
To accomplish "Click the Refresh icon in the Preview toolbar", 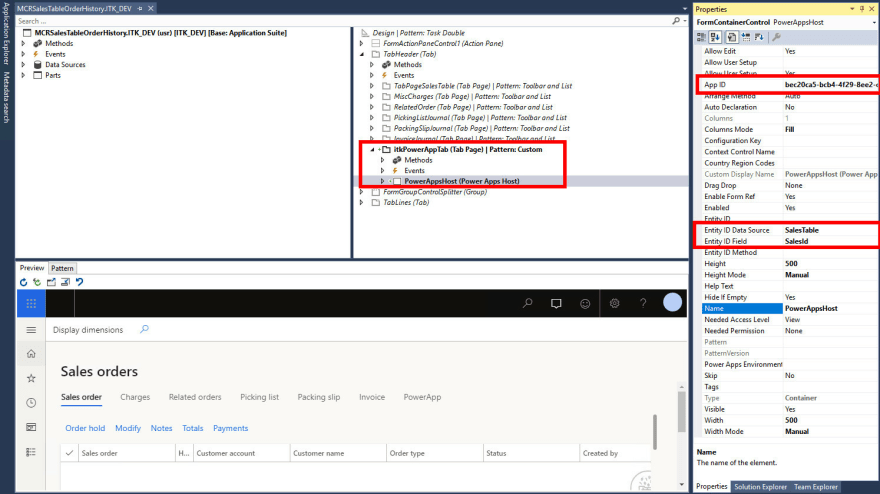I will coord(23,282).
